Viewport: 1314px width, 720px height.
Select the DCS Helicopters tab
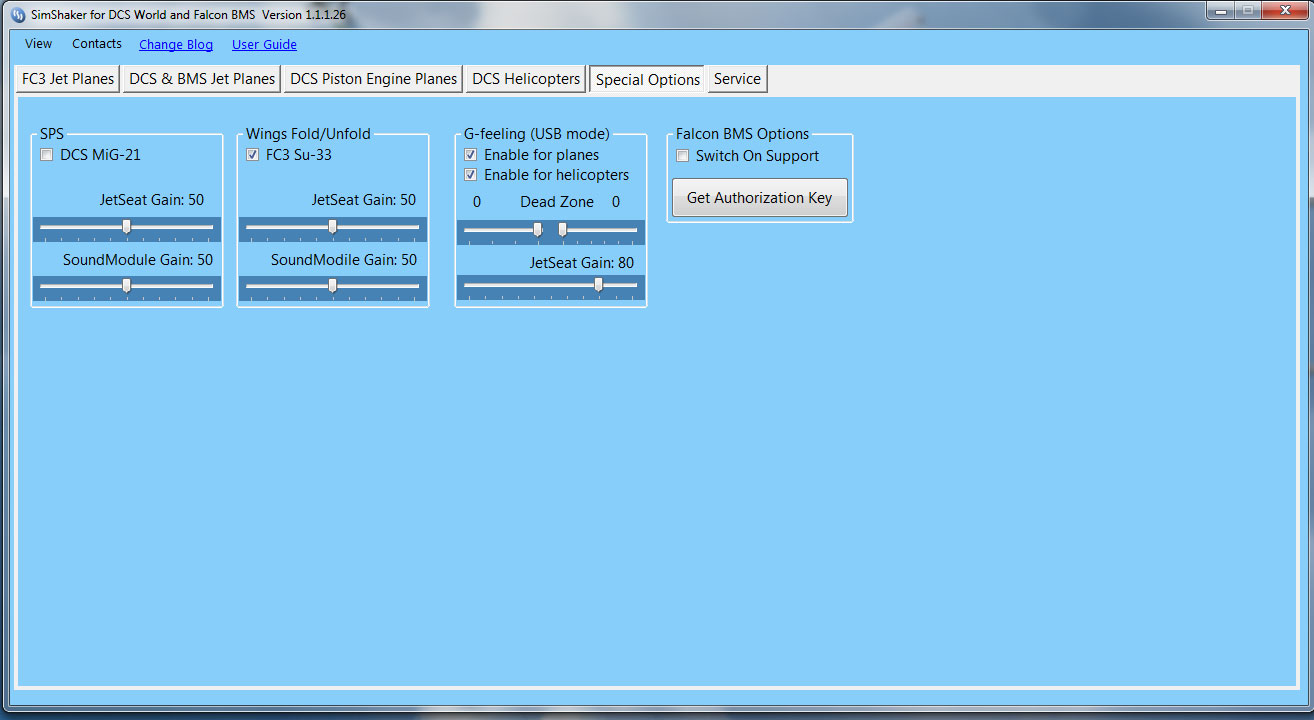[x=526, y=79]
